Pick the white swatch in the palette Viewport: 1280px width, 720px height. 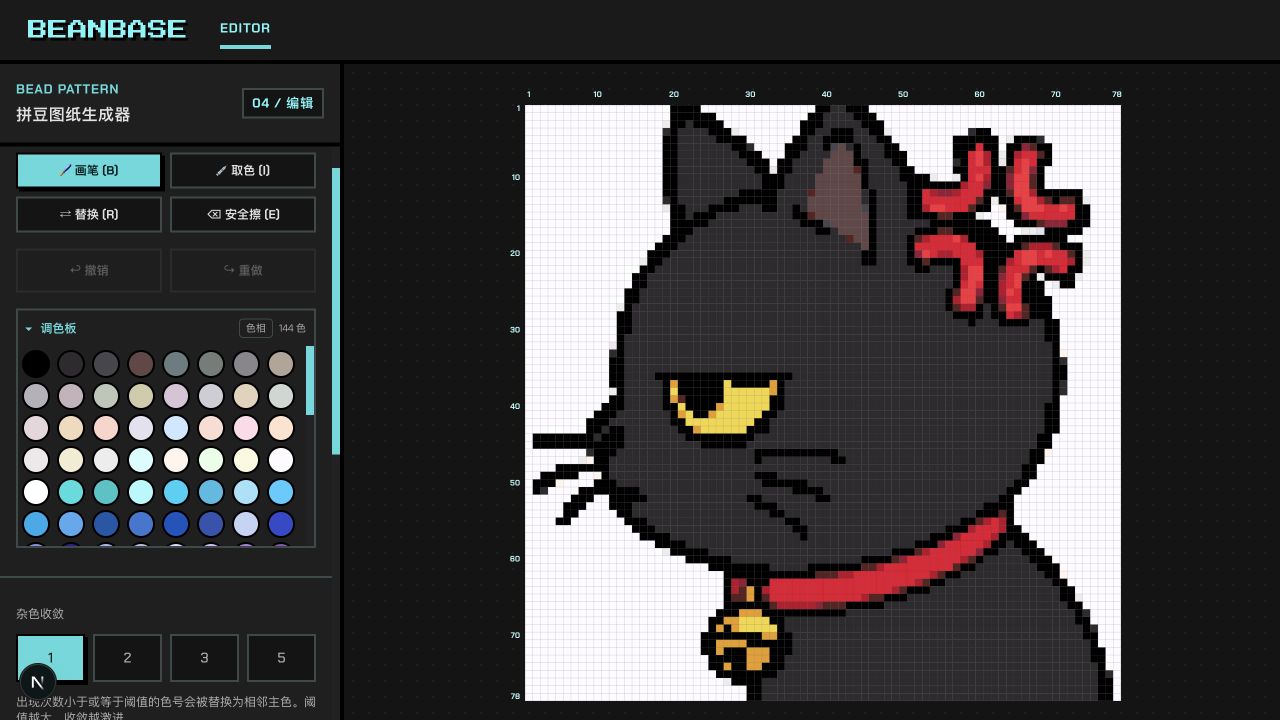(36, 492)
